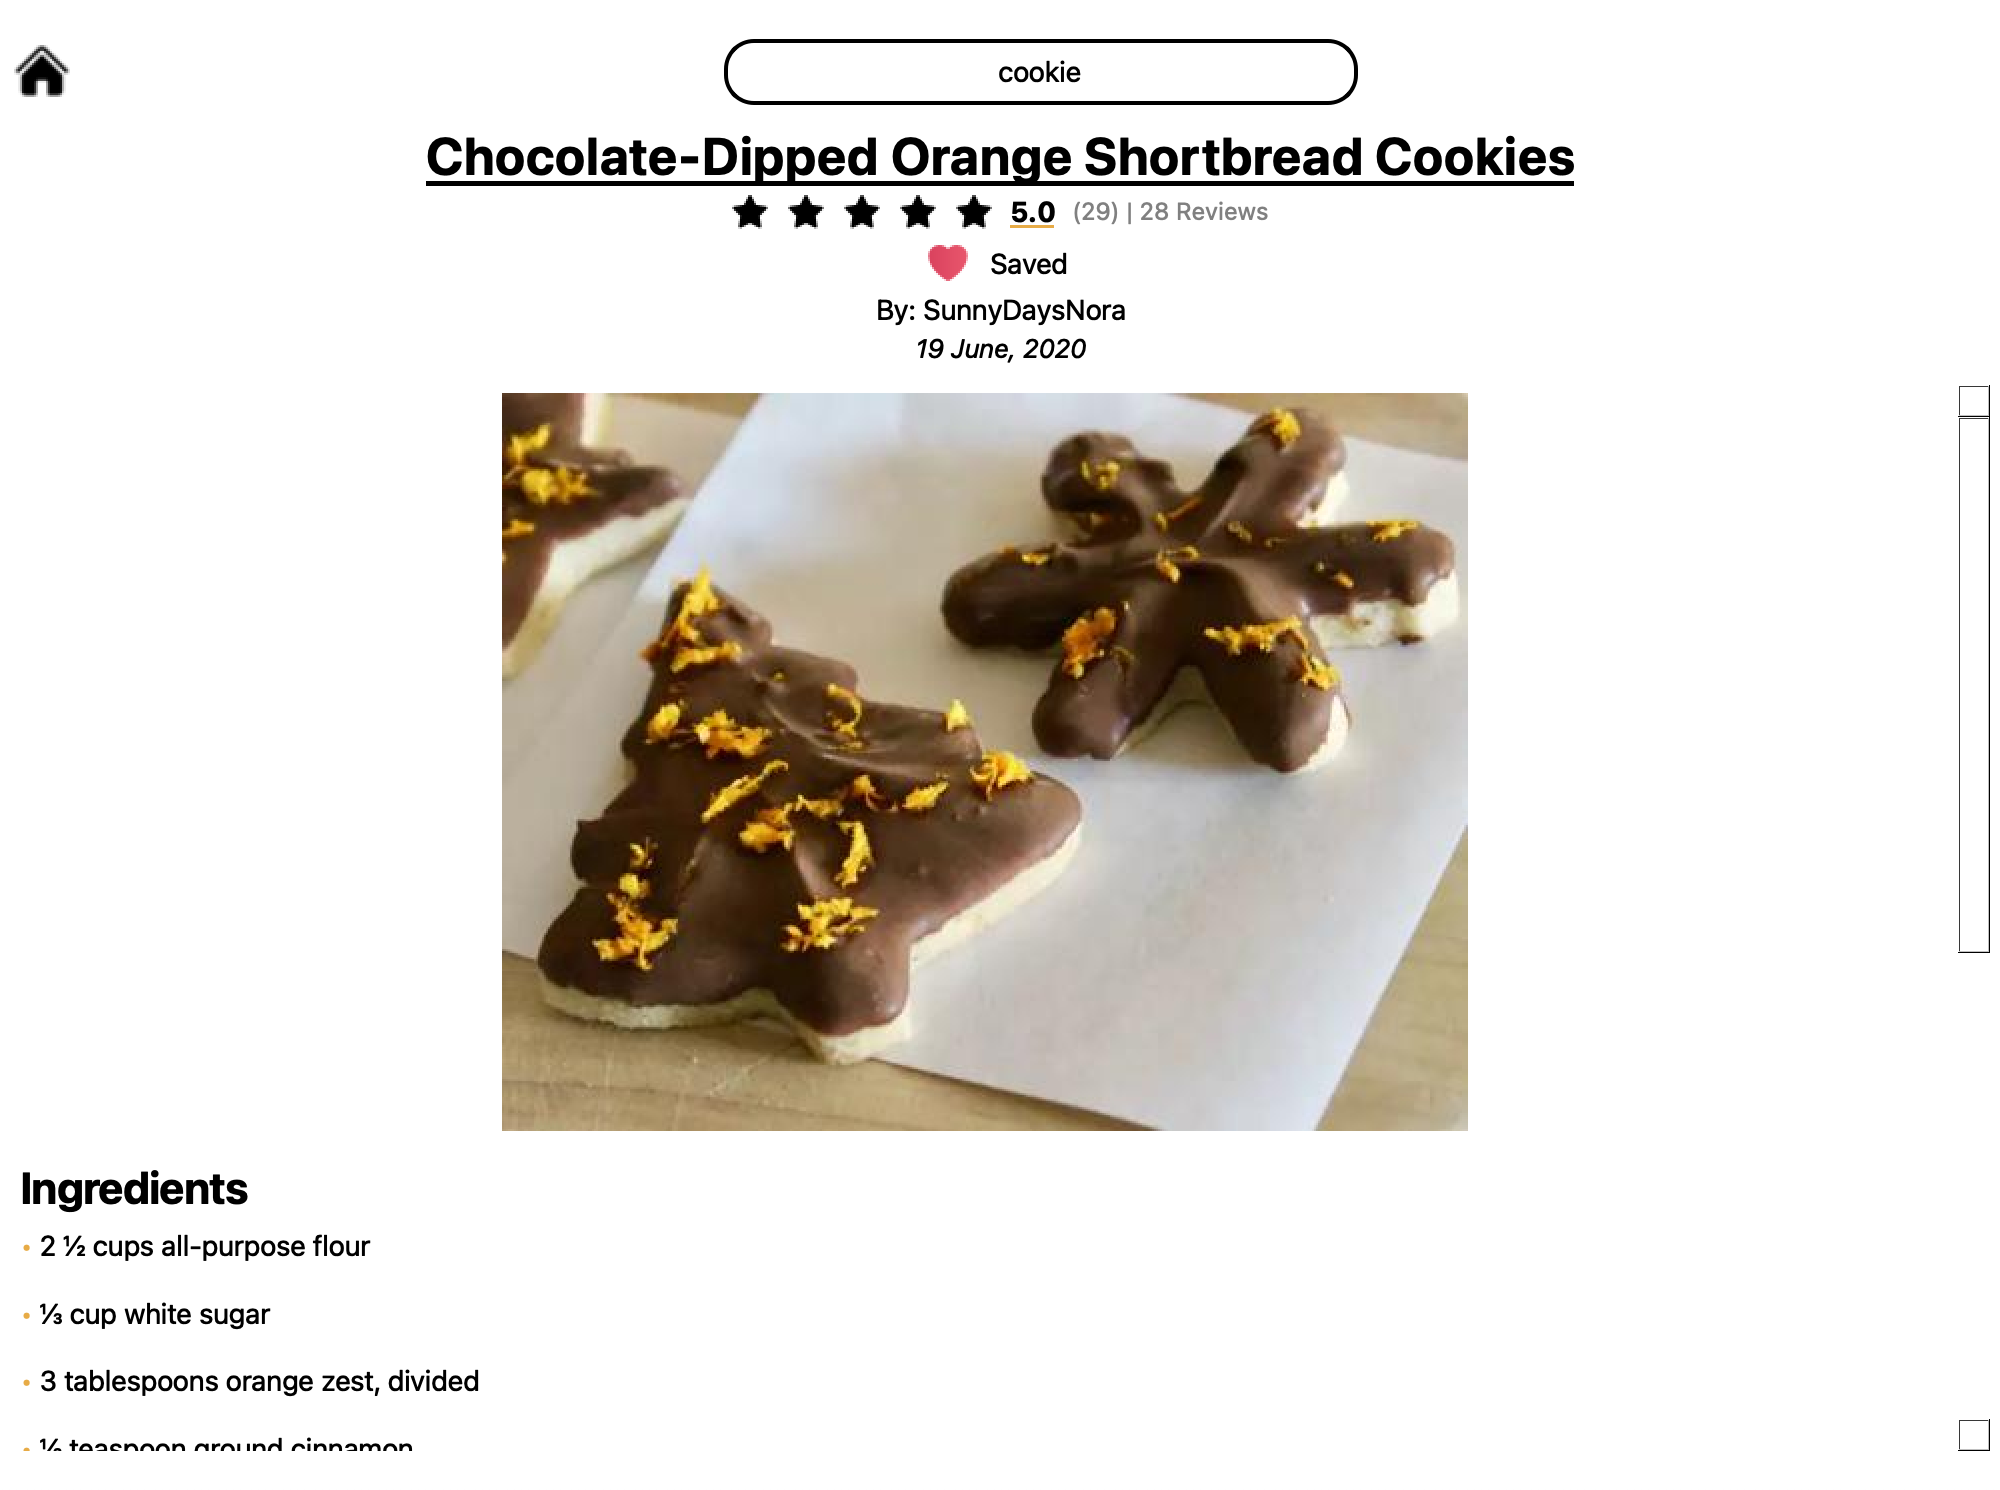
Task: Select the recipe date 19 June, 2020
Action: 1001,349
